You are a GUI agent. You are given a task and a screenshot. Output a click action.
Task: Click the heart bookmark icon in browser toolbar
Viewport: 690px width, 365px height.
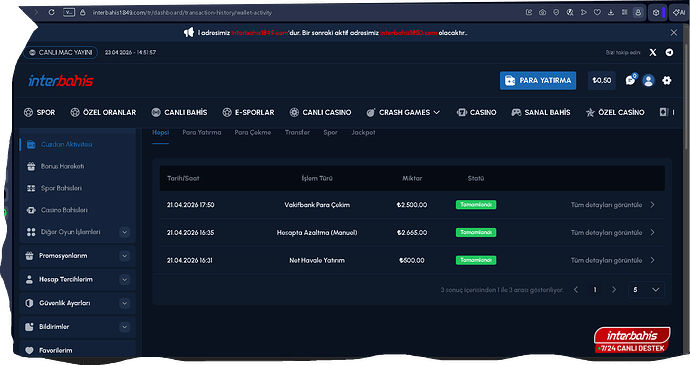pyautogui.click(x=597, y=12)
